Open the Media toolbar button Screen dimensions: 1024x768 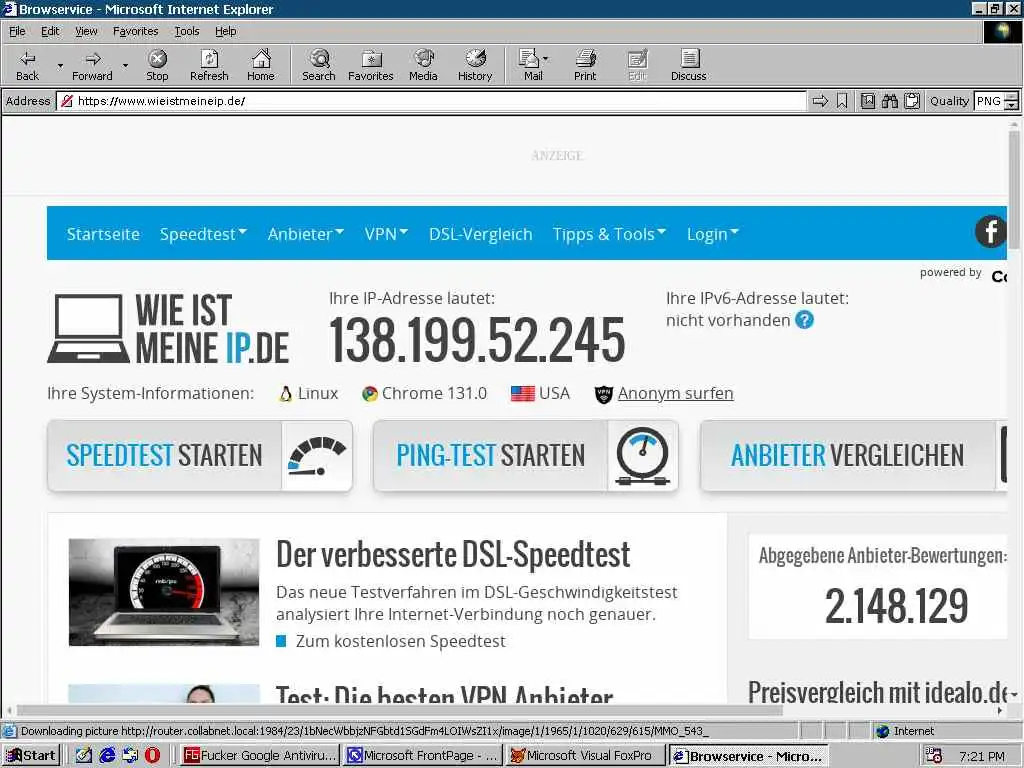(x=423, y=65)
